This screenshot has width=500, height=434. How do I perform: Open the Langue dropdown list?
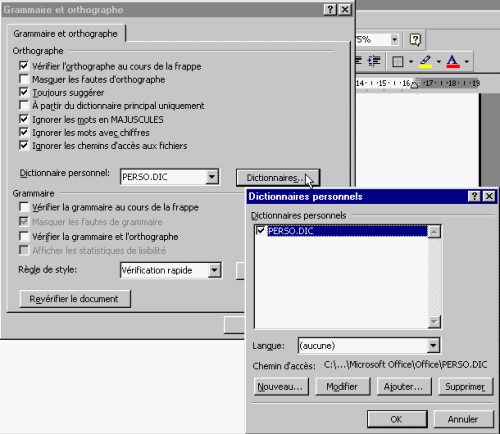433,345
